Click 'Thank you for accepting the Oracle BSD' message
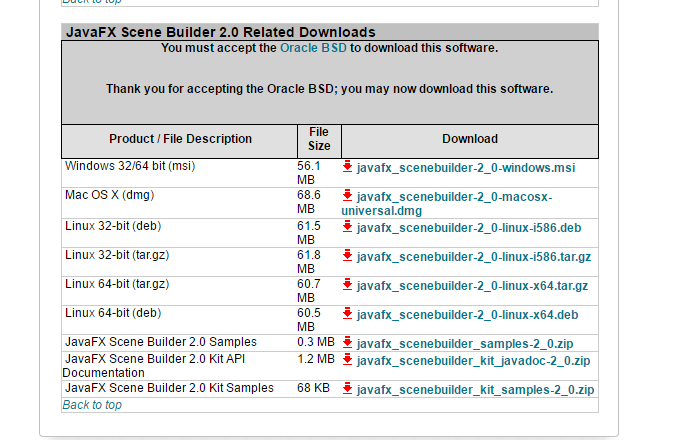Screen dimensions: 688x440 click(330, 89)
